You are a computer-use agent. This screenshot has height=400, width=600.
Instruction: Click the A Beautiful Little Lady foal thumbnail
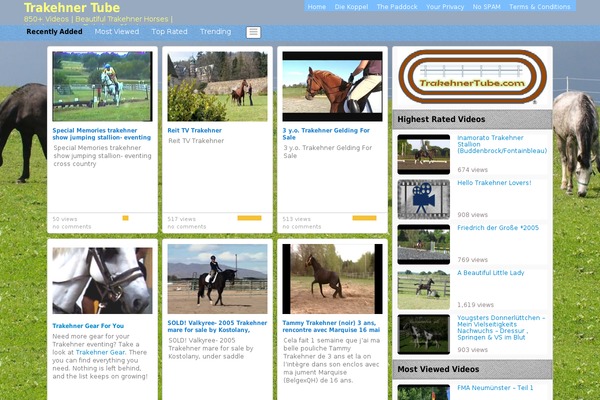click(424, 289)
